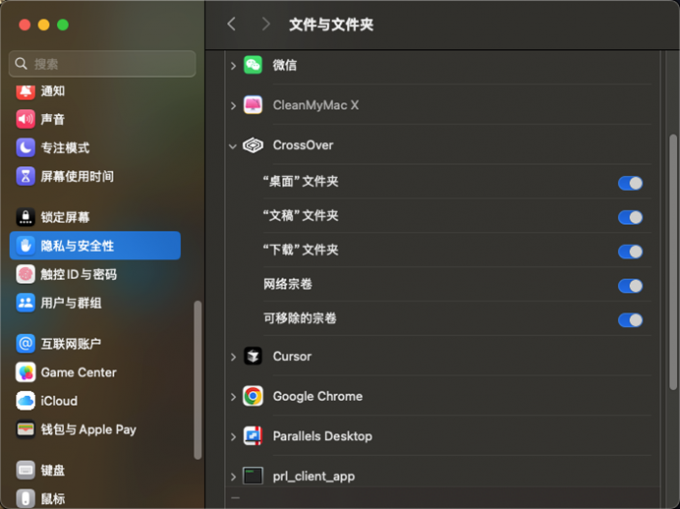Screen dimensions: 680x509
Task: Click the "键盘" sidebar label
Action: tap(53, 470)
